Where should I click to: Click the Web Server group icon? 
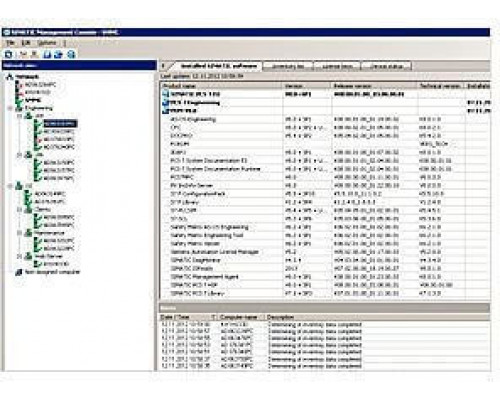(x=29, y=256)
